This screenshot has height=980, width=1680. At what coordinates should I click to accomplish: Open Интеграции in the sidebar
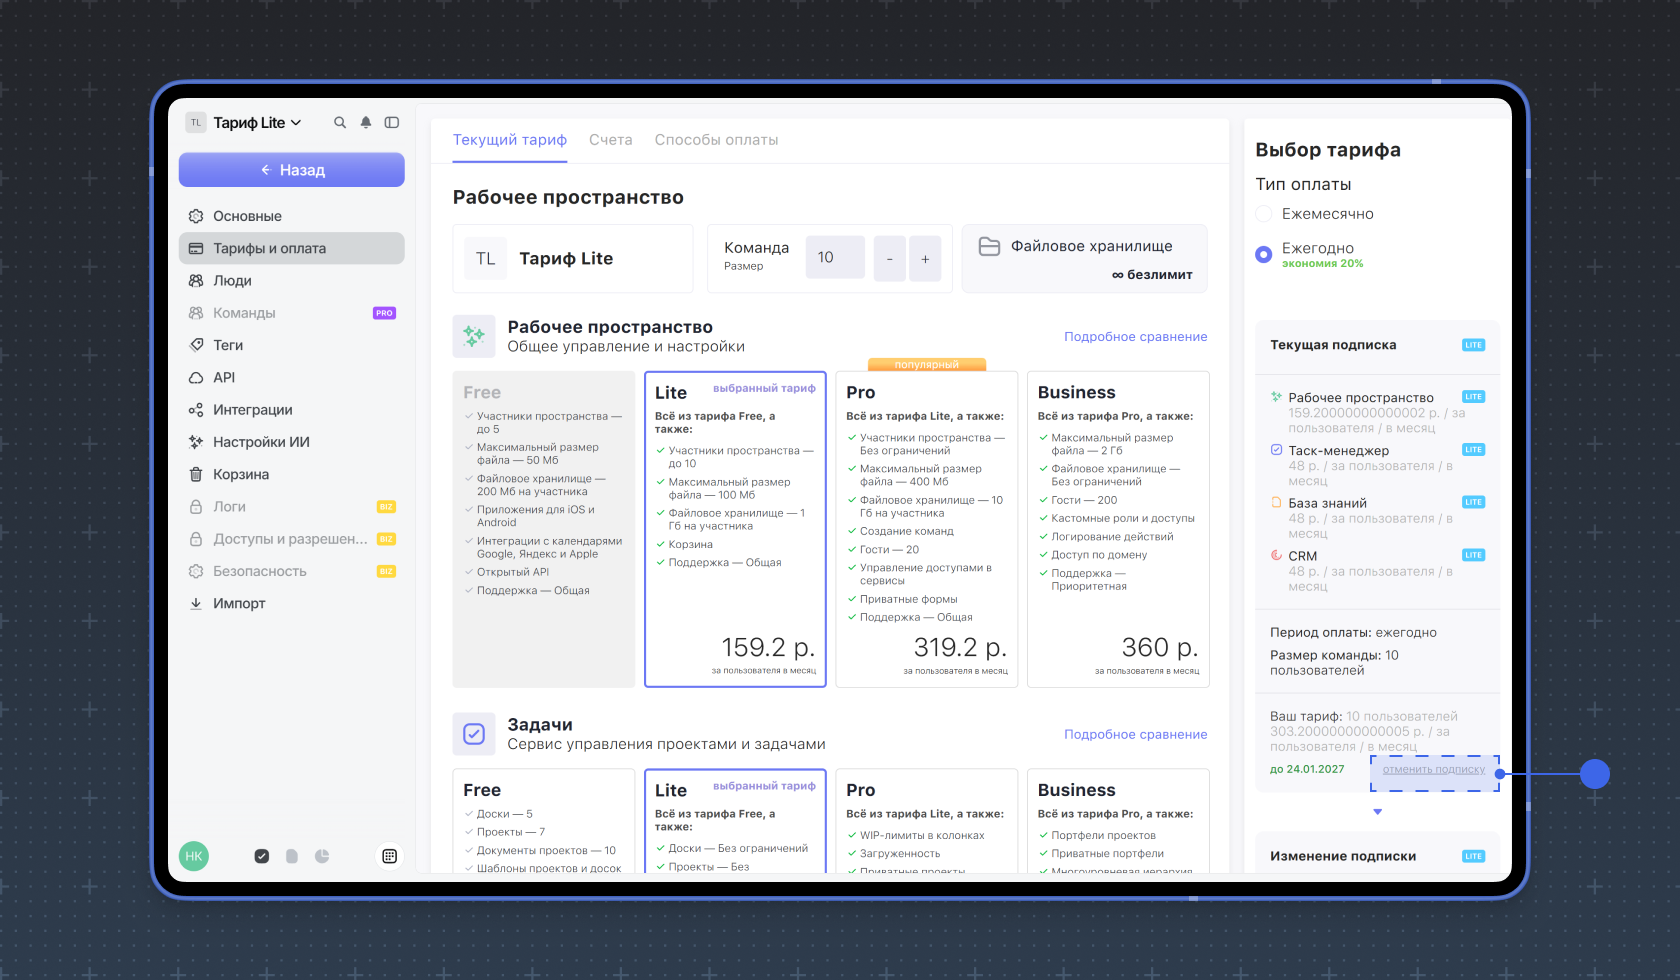click(292, 410)
